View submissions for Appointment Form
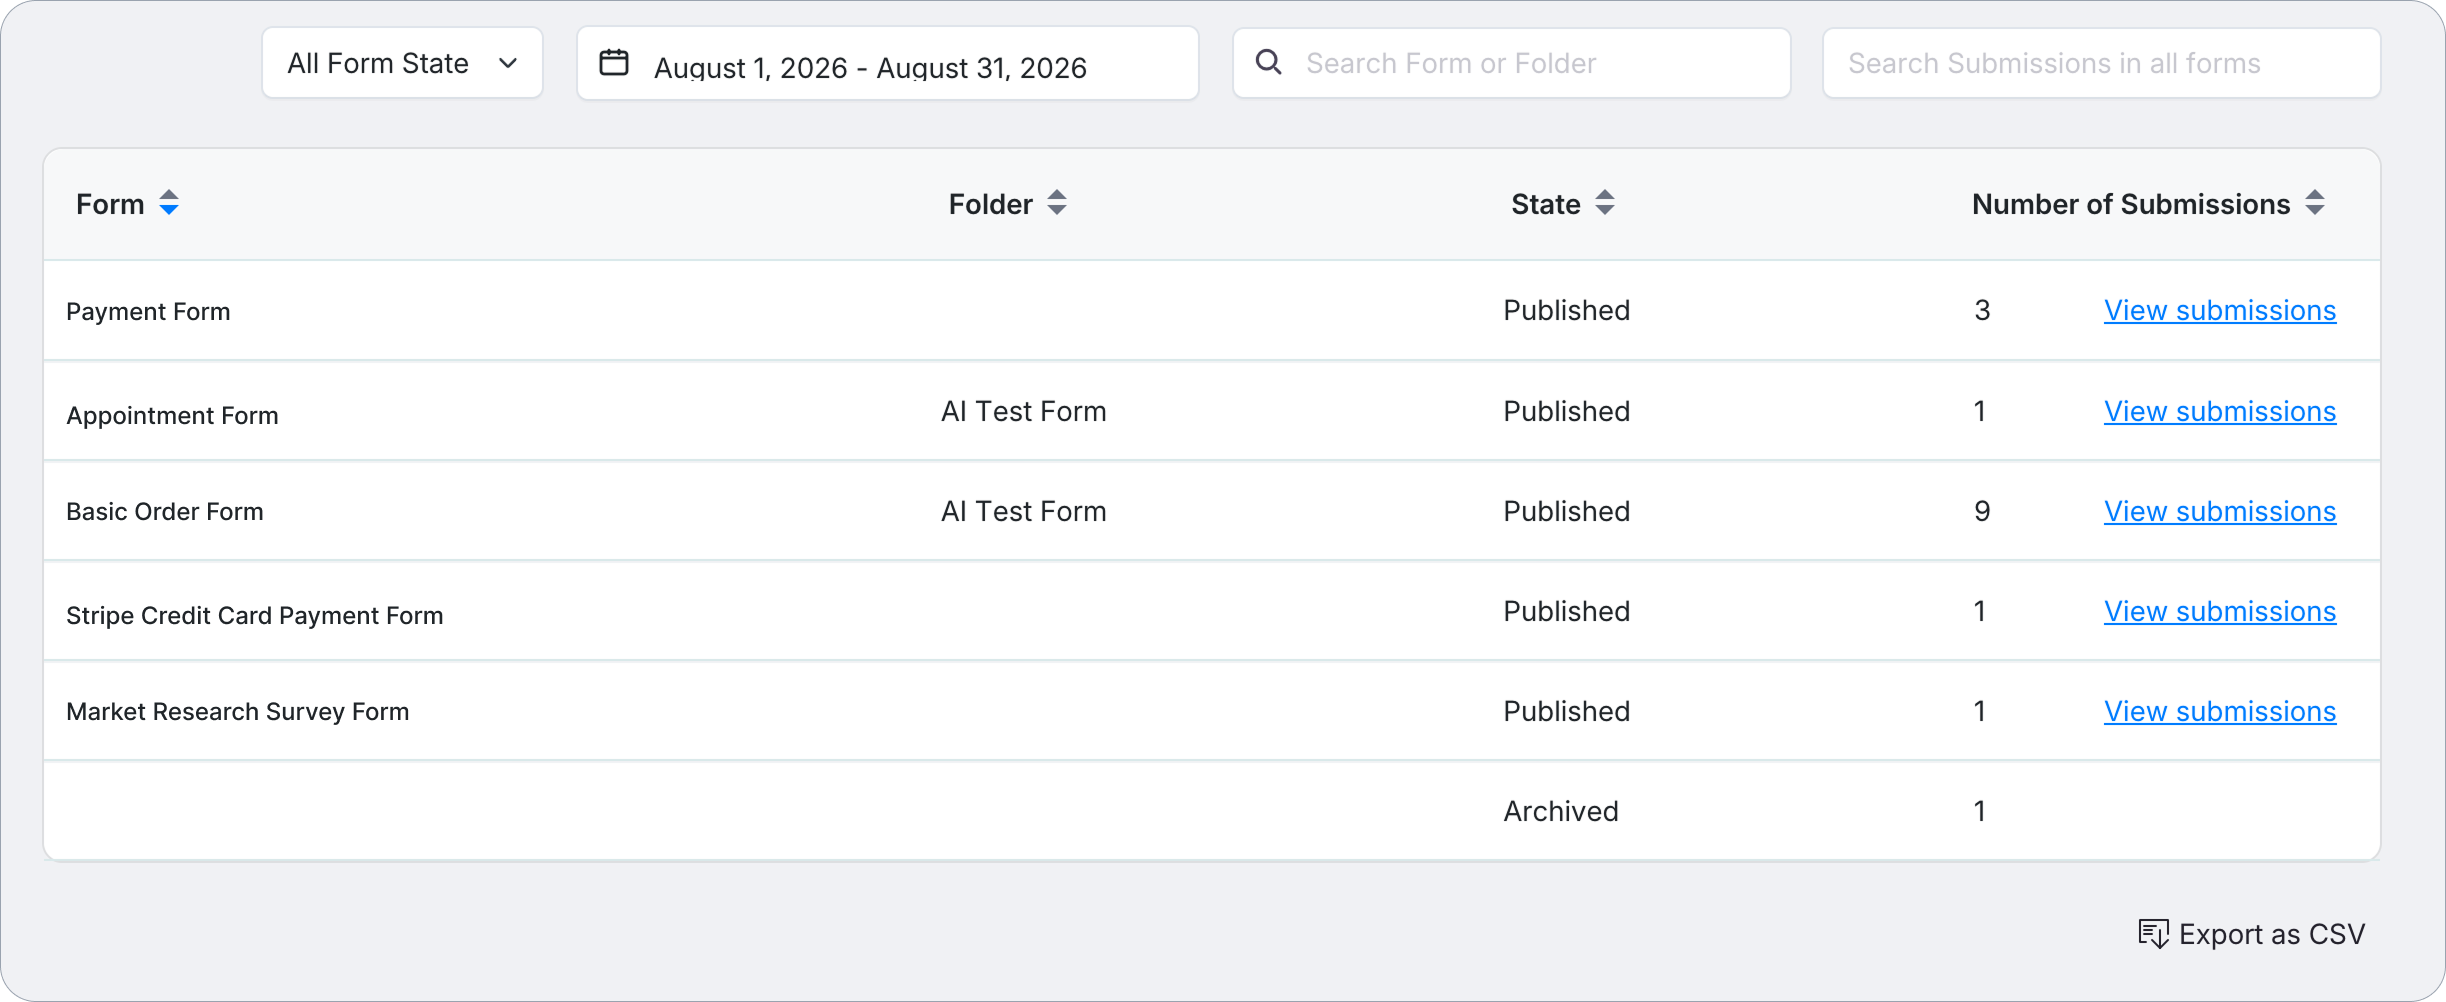The height and width of the screenshot is (1002, 2446). tap(2220, 412)
